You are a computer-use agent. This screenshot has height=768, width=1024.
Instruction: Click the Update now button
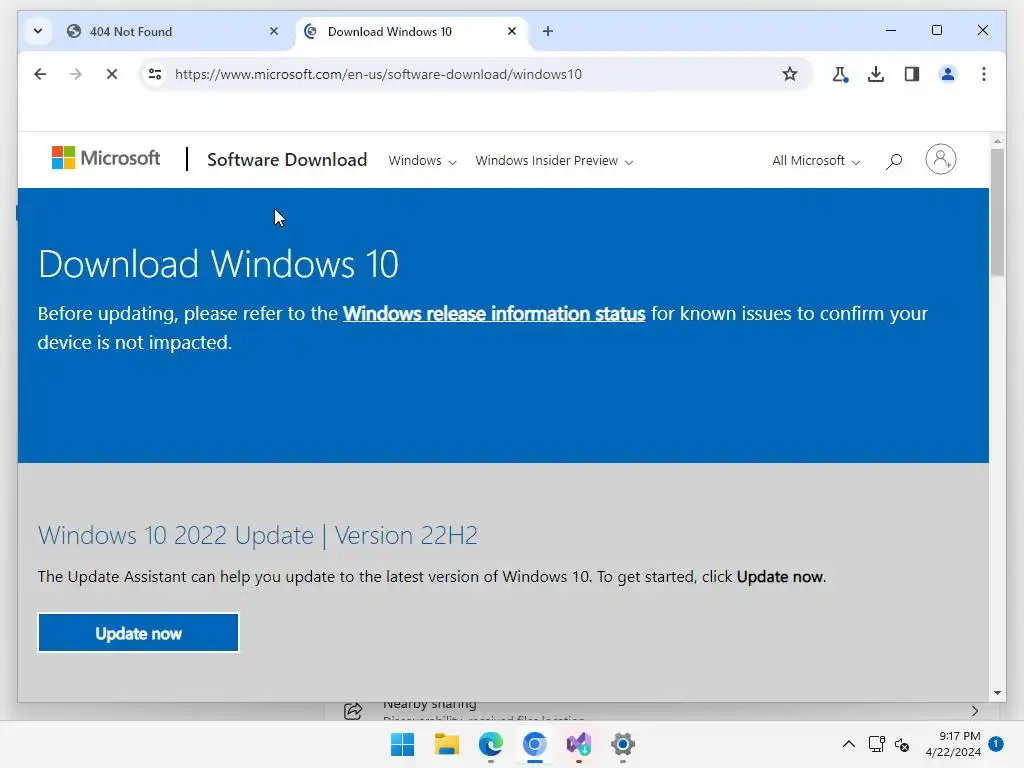pyautogui.click(x=138, y=633)
